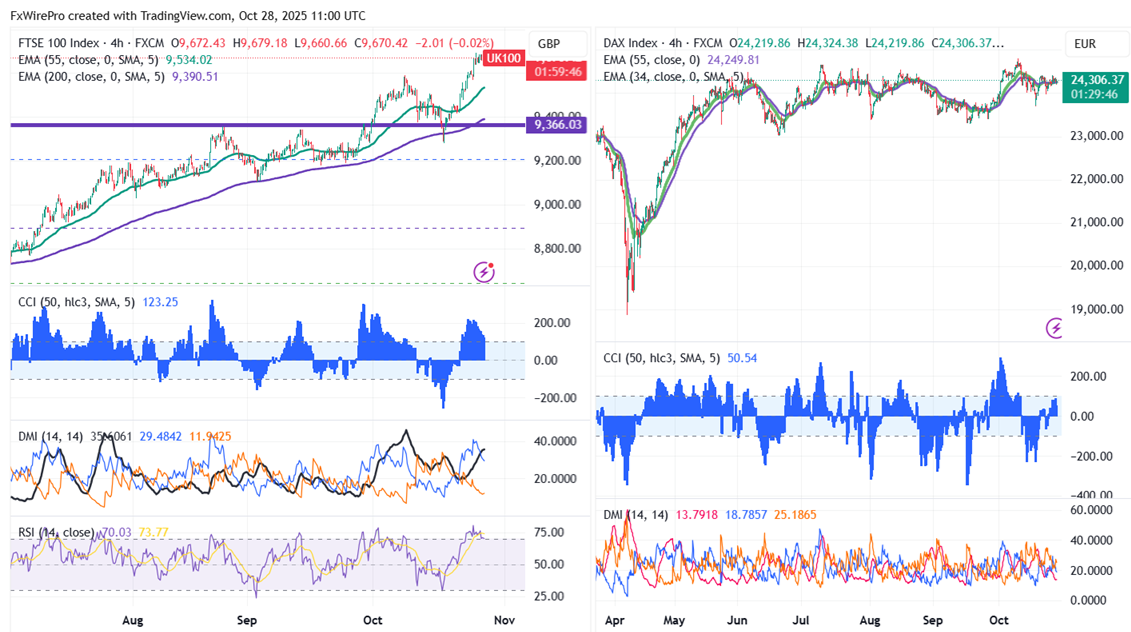Select DAX EMA 34 indicator legend

673,76
